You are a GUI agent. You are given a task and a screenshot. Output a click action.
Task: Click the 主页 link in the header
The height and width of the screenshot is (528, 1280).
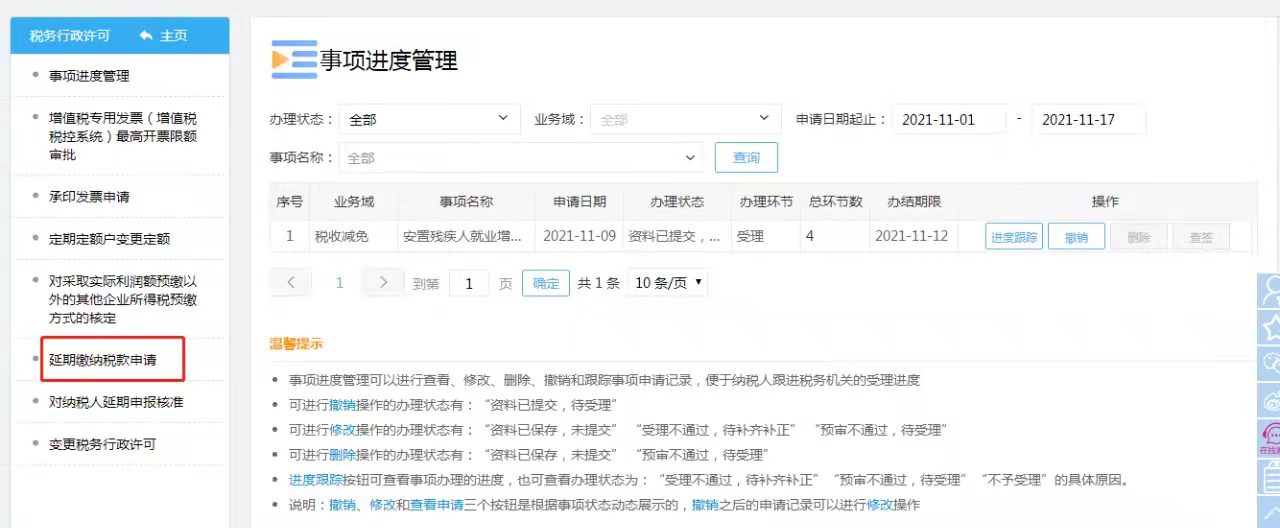[x=174, y=35]
